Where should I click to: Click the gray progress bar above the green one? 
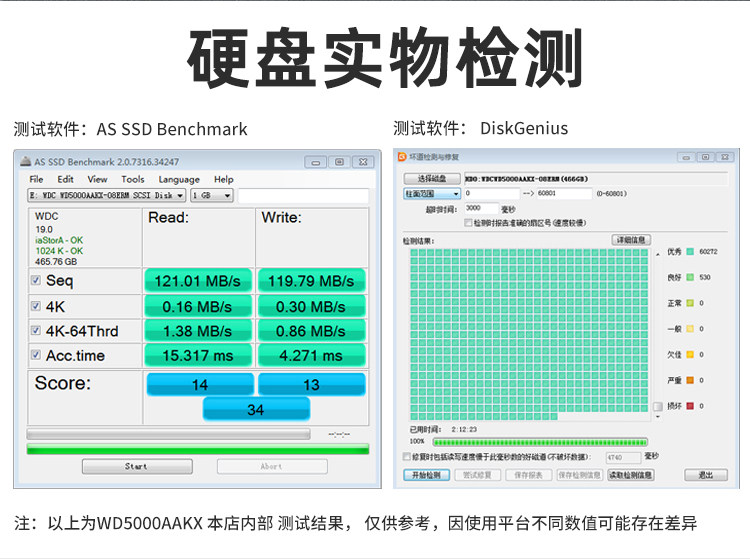point(168,434)
